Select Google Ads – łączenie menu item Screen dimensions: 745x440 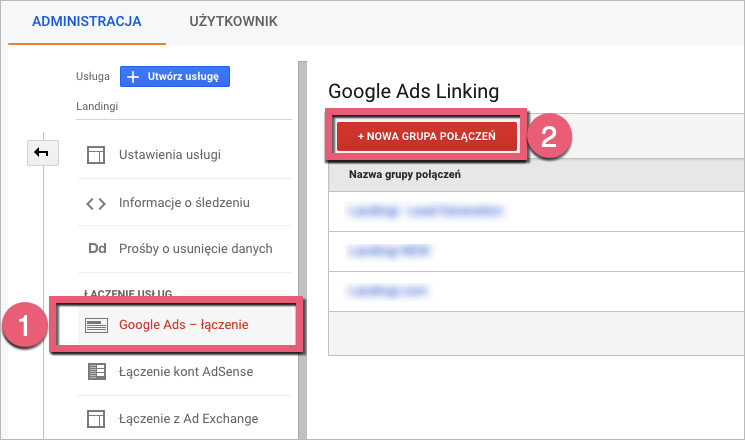tap(183, 324)
